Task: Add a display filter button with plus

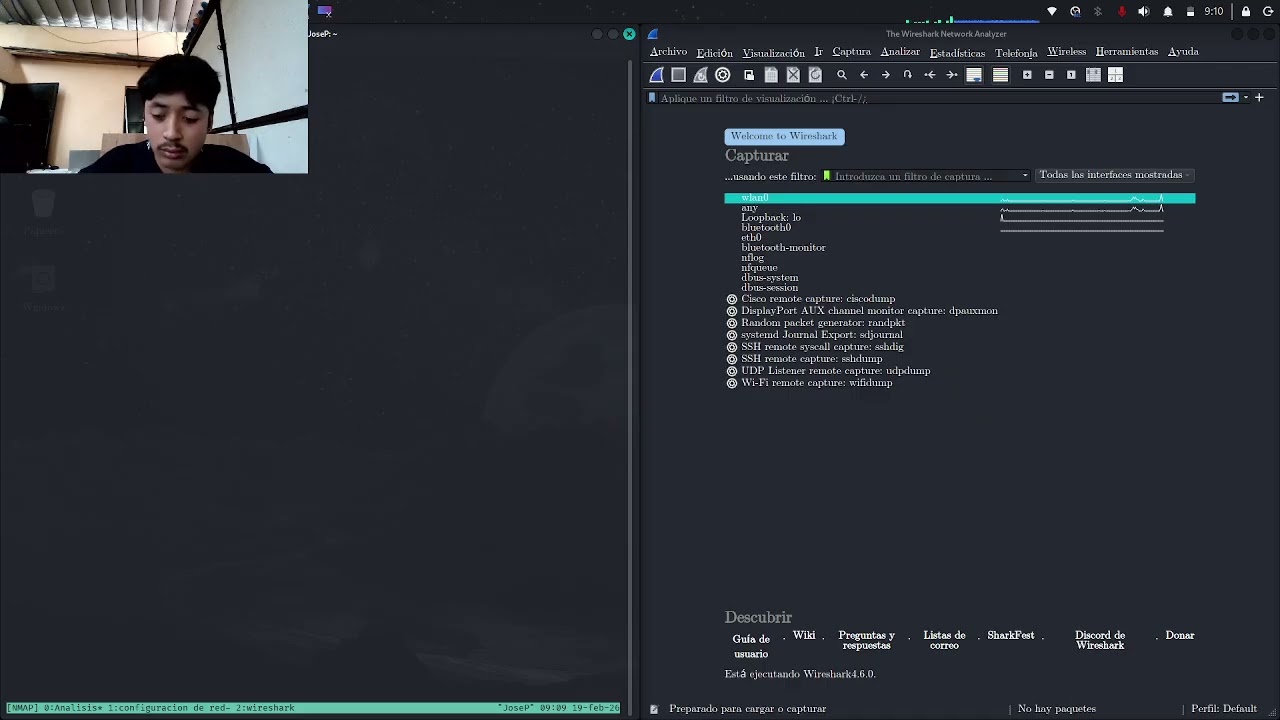Action: coord(1259,98)
